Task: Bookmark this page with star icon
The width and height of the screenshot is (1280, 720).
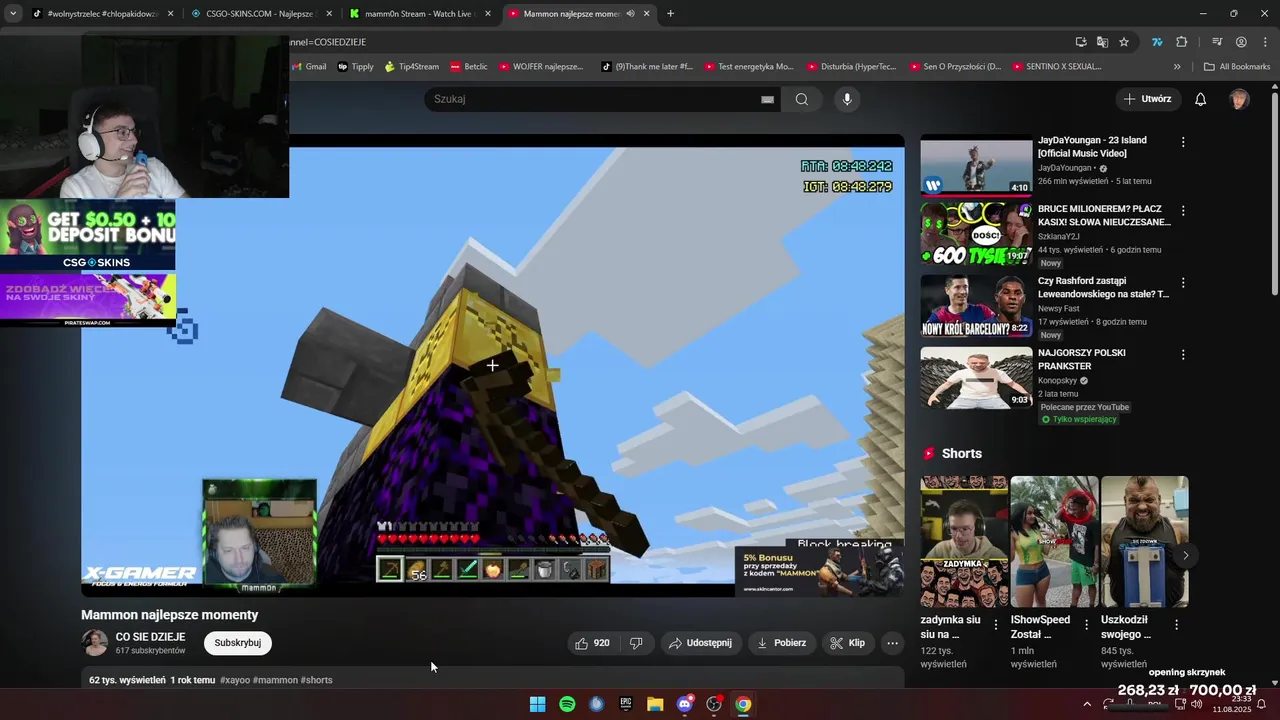Action: click(1124, 42)
